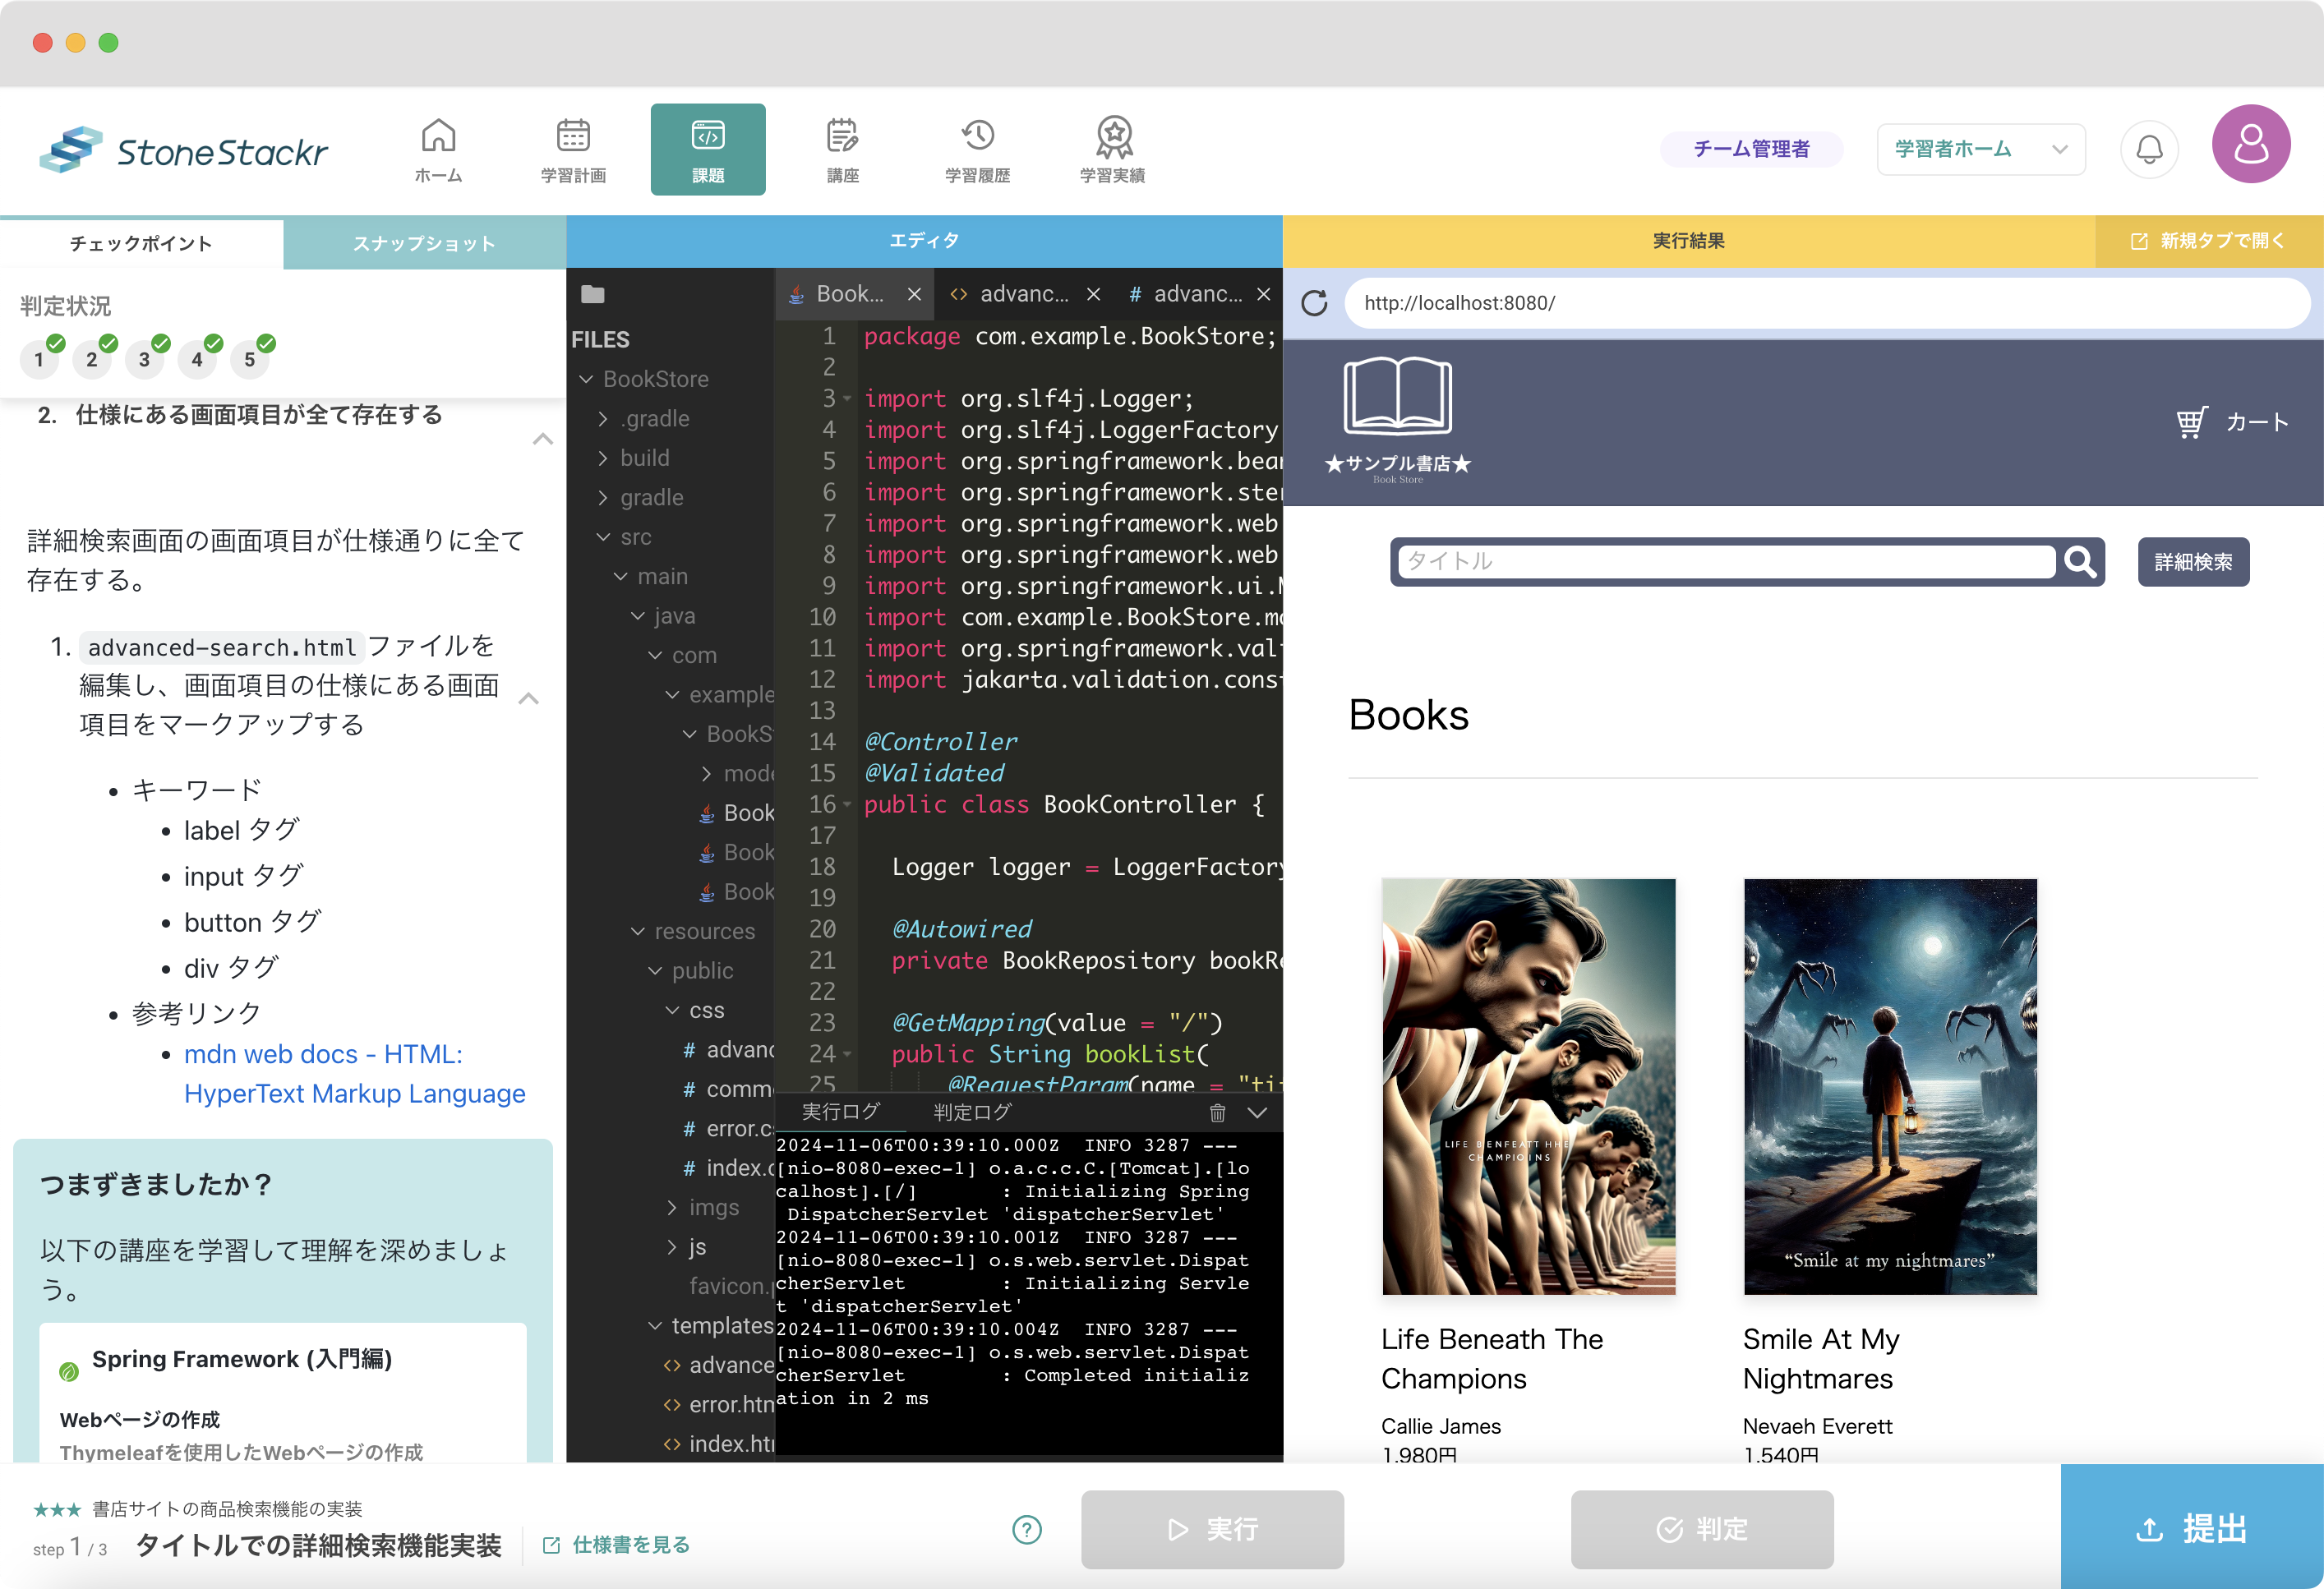Click タイトル search input field

pyautogui.click(x=1732, y=563)
